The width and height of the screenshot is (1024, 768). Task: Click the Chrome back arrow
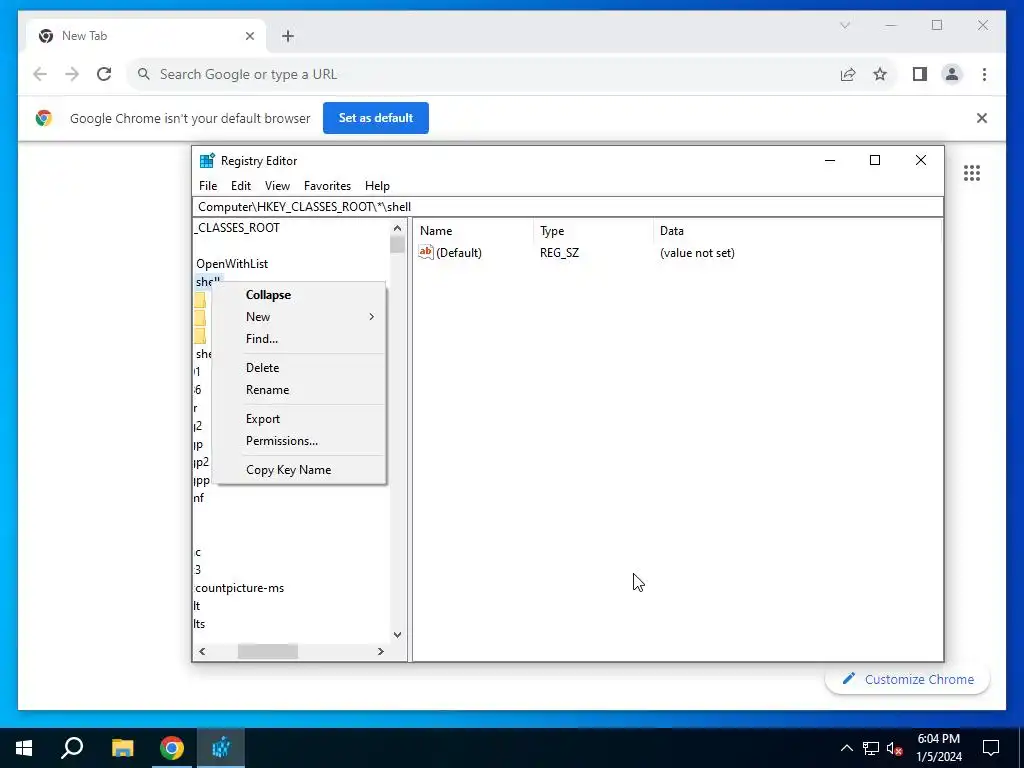[40, 74]
